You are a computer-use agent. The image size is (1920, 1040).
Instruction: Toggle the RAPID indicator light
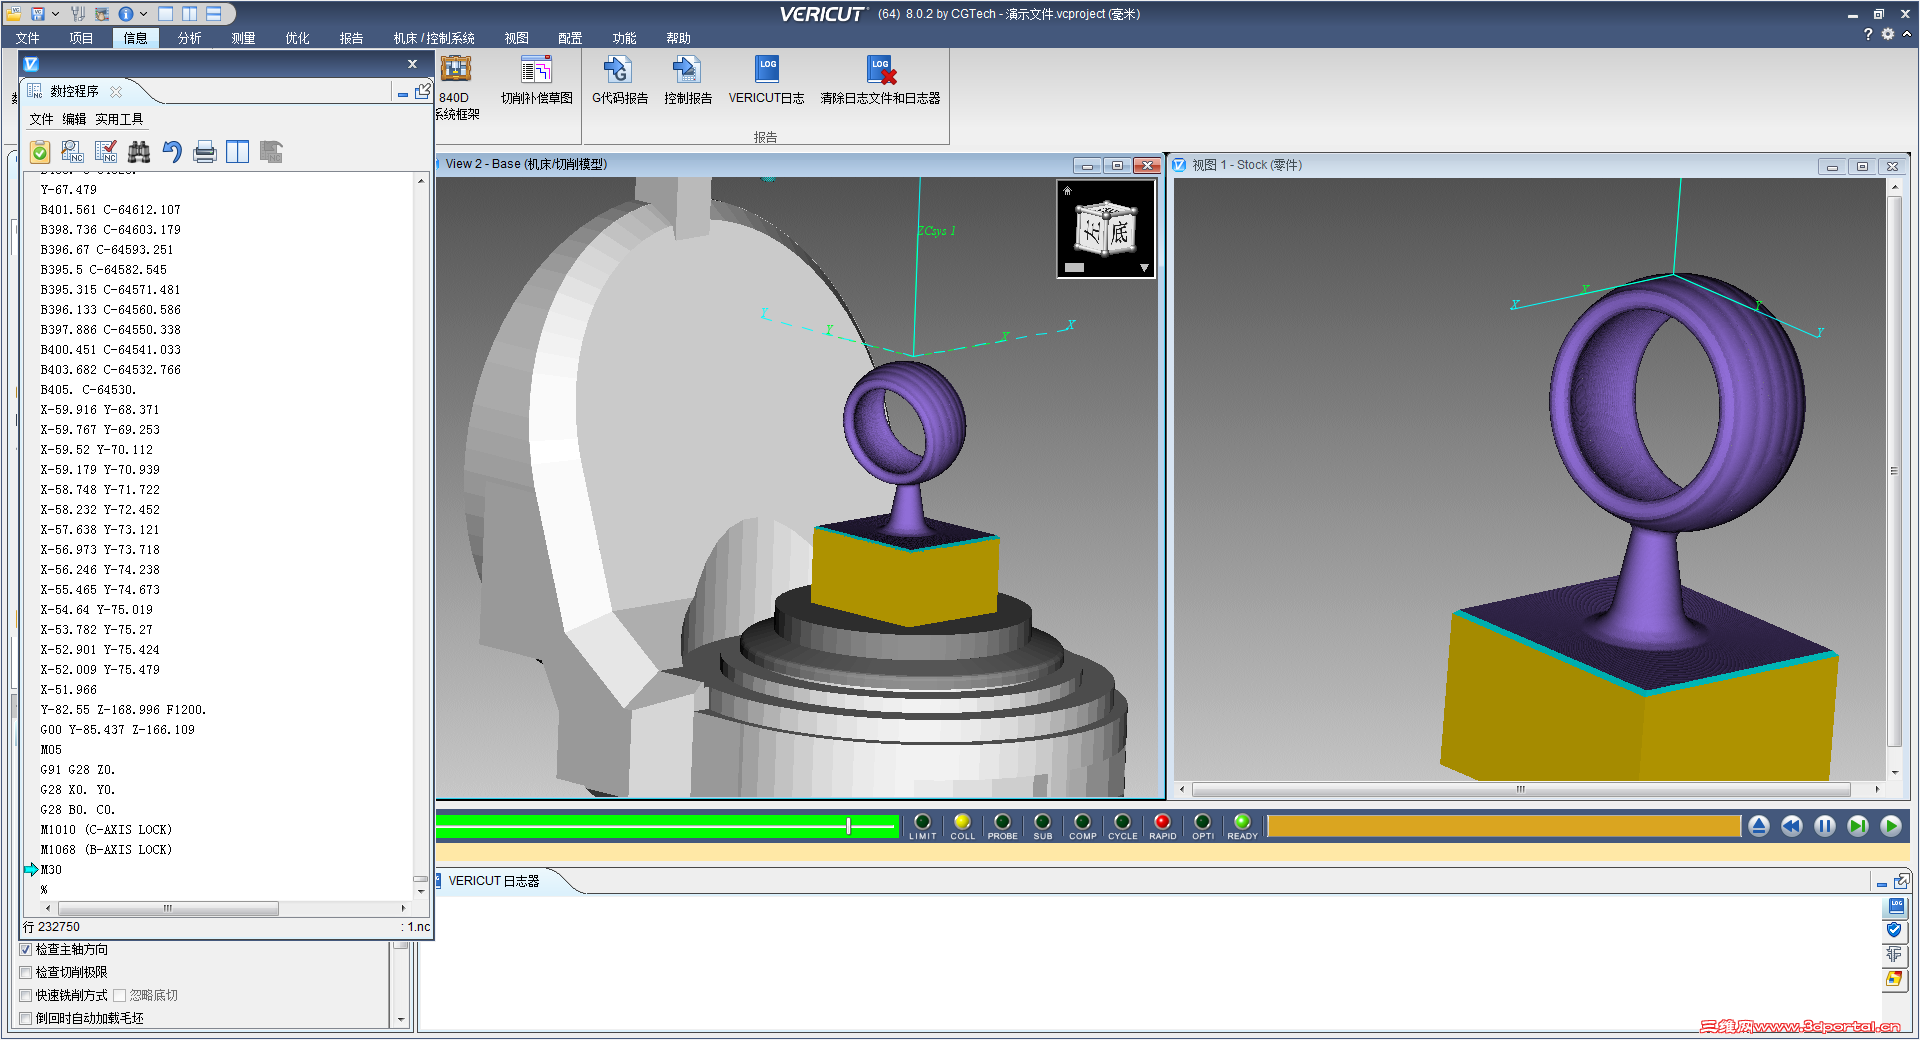coord(1162,822)
